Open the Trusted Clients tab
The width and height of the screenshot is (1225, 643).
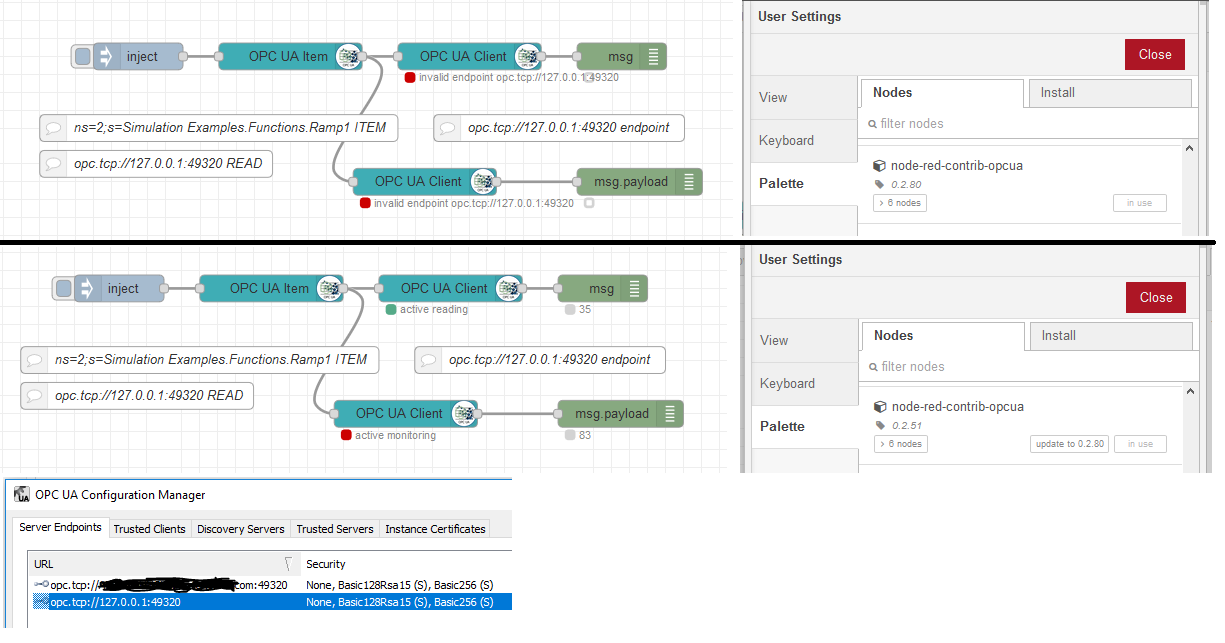pos(149,529)
